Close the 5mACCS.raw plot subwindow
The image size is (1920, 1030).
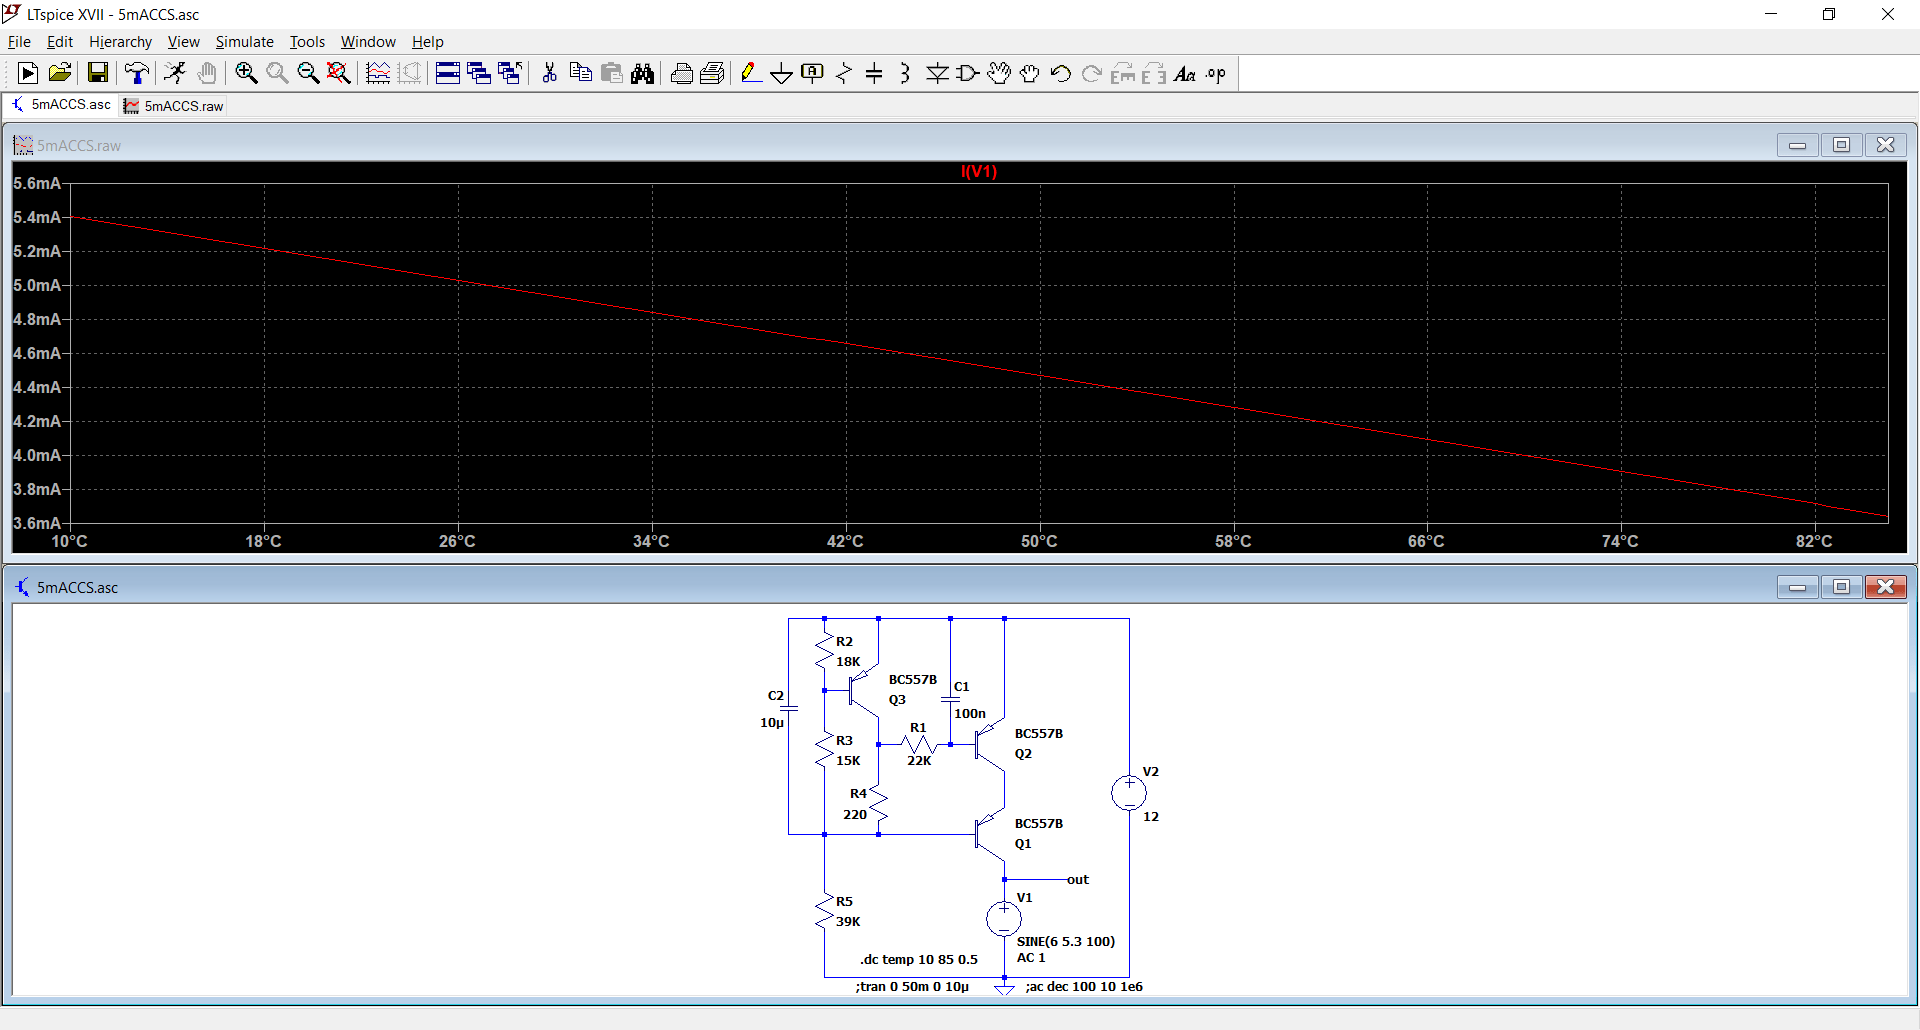pos(1885,145)
